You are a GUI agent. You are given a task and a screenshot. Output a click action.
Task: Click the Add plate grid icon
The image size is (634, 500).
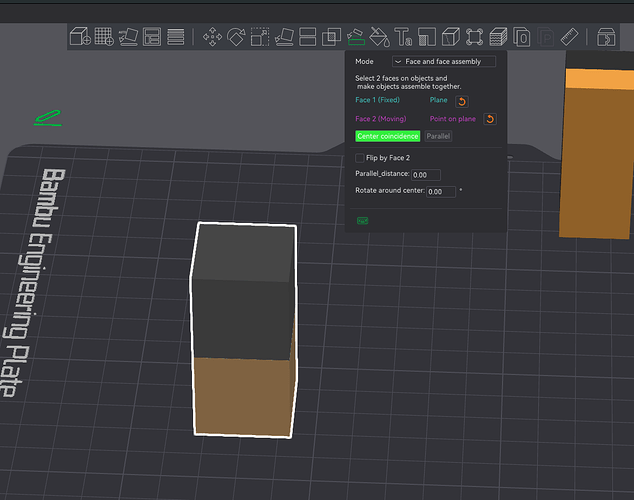104,36
